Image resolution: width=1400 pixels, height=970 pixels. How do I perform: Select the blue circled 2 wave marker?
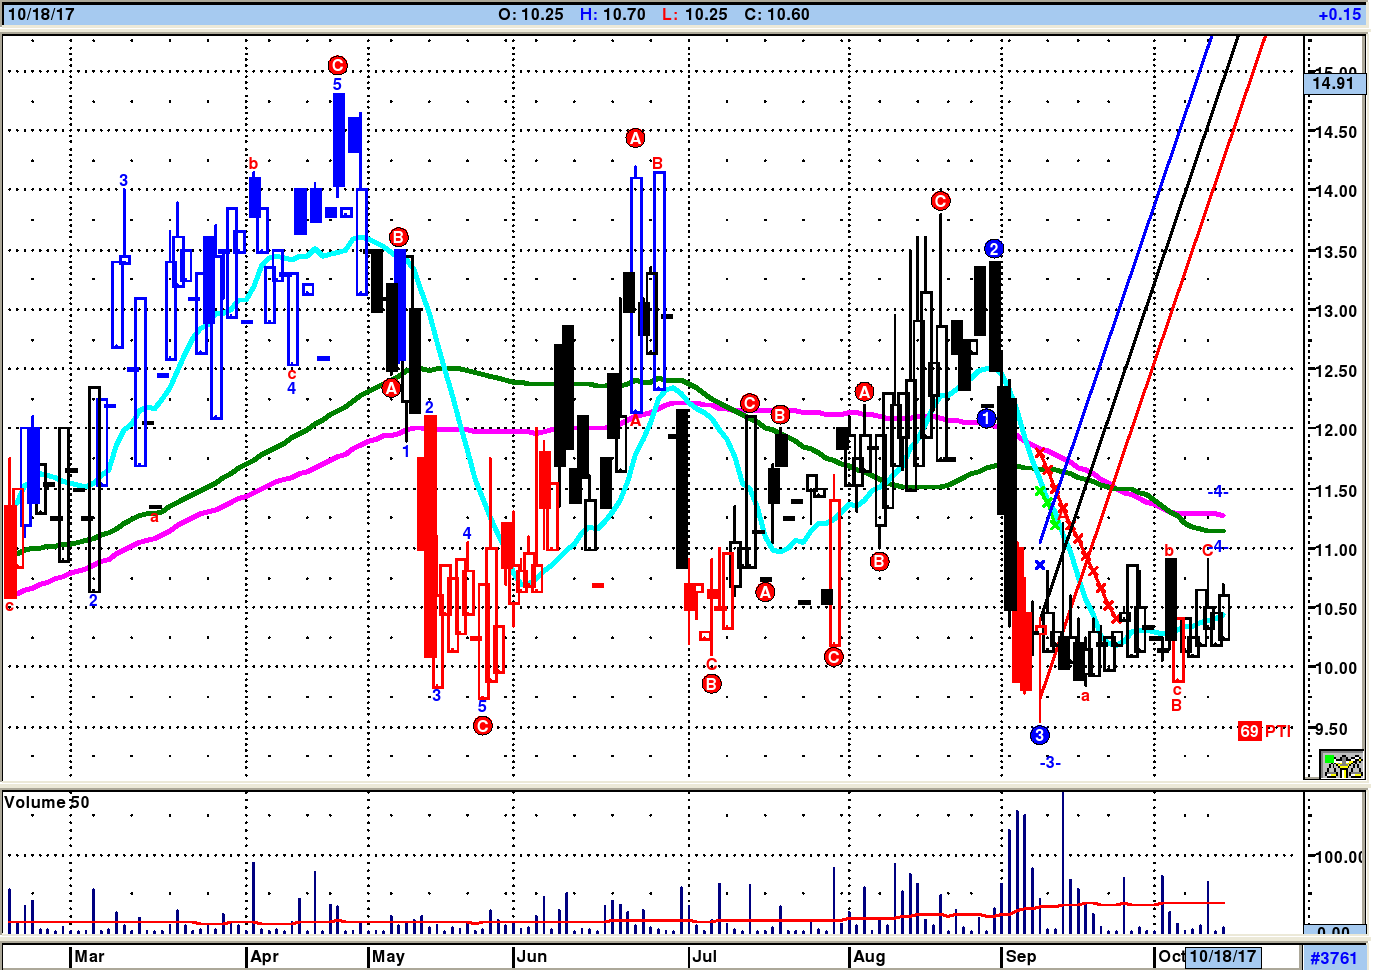[993, 249]
